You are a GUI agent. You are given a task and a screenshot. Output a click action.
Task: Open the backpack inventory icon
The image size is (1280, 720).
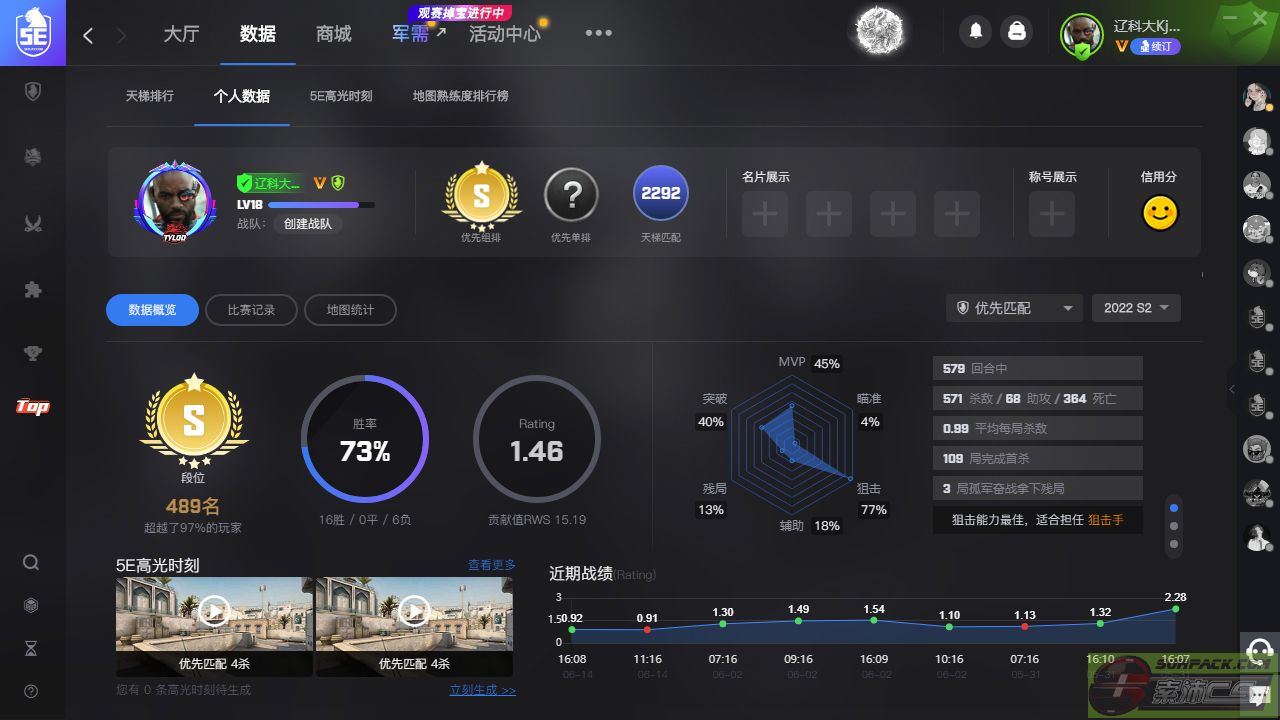[1017, 32]
